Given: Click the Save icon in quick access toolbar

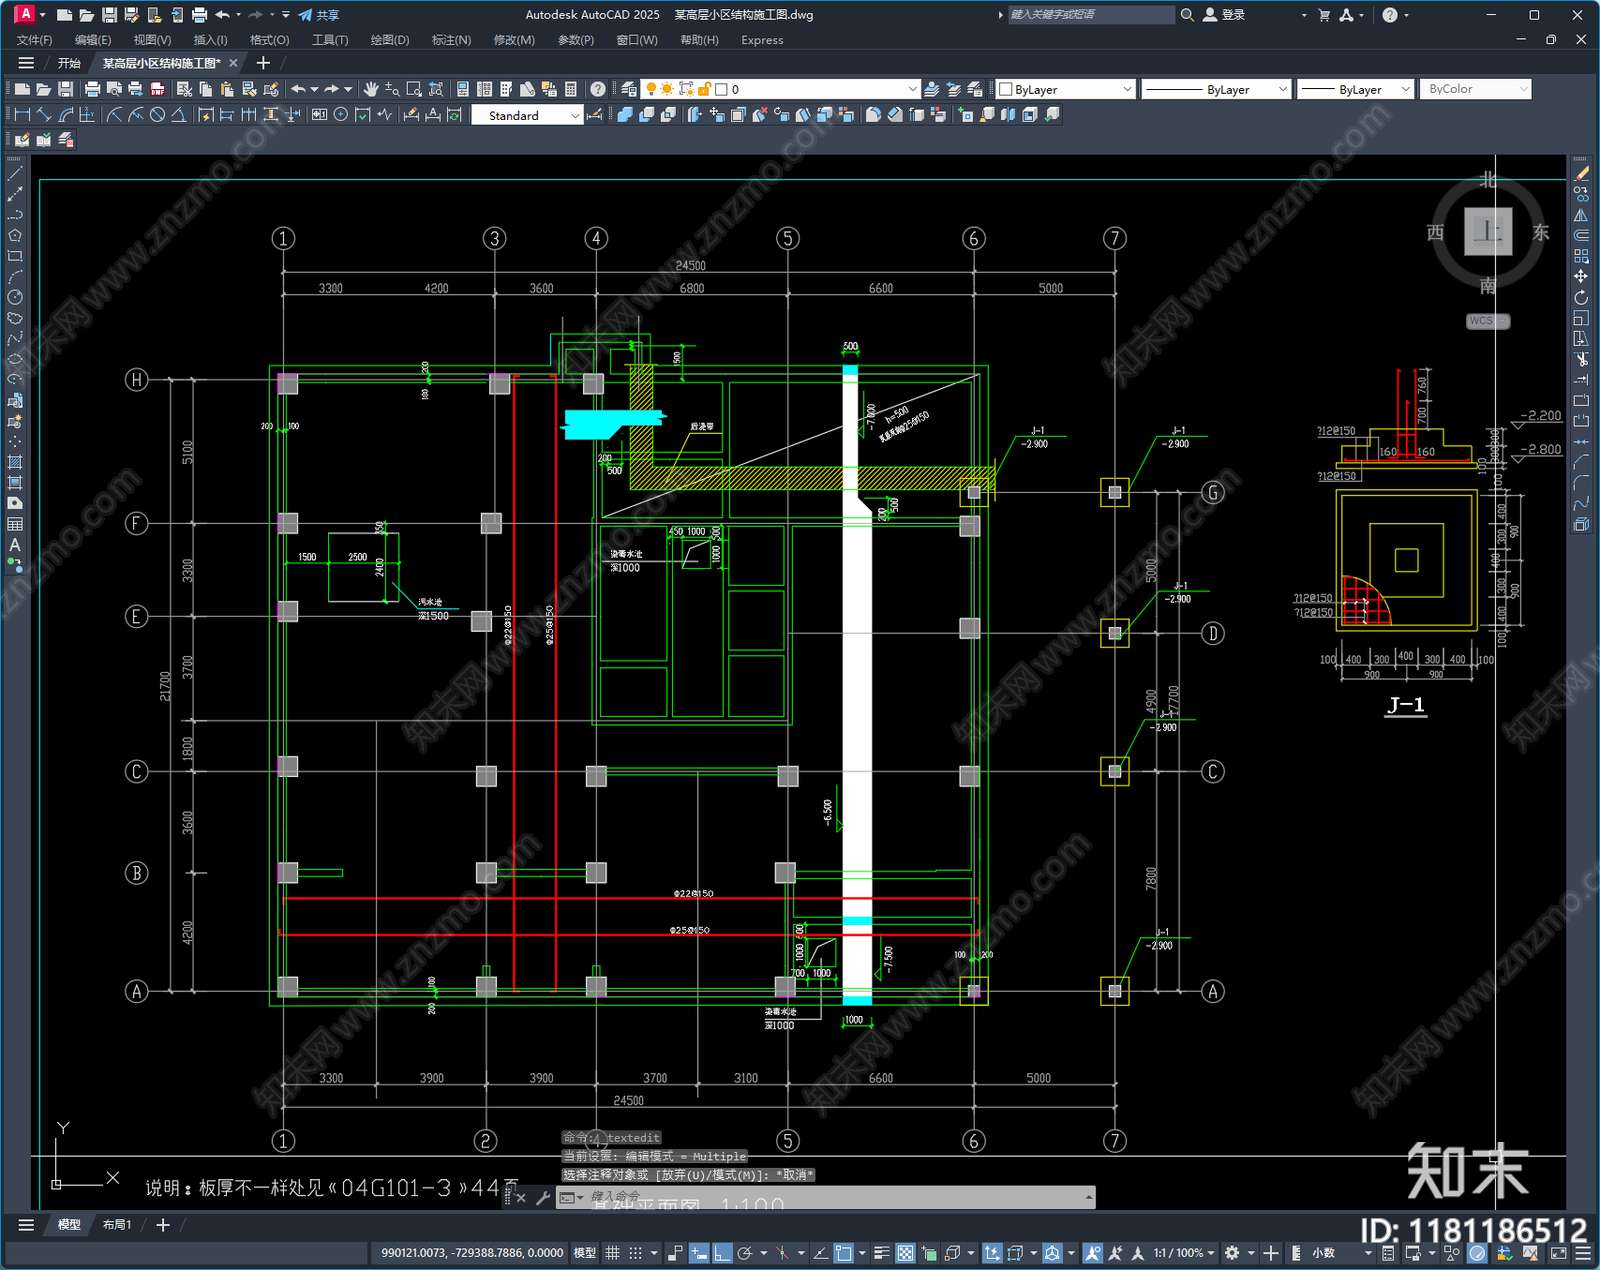Looking at the screenshot, I should click(109, 15).
